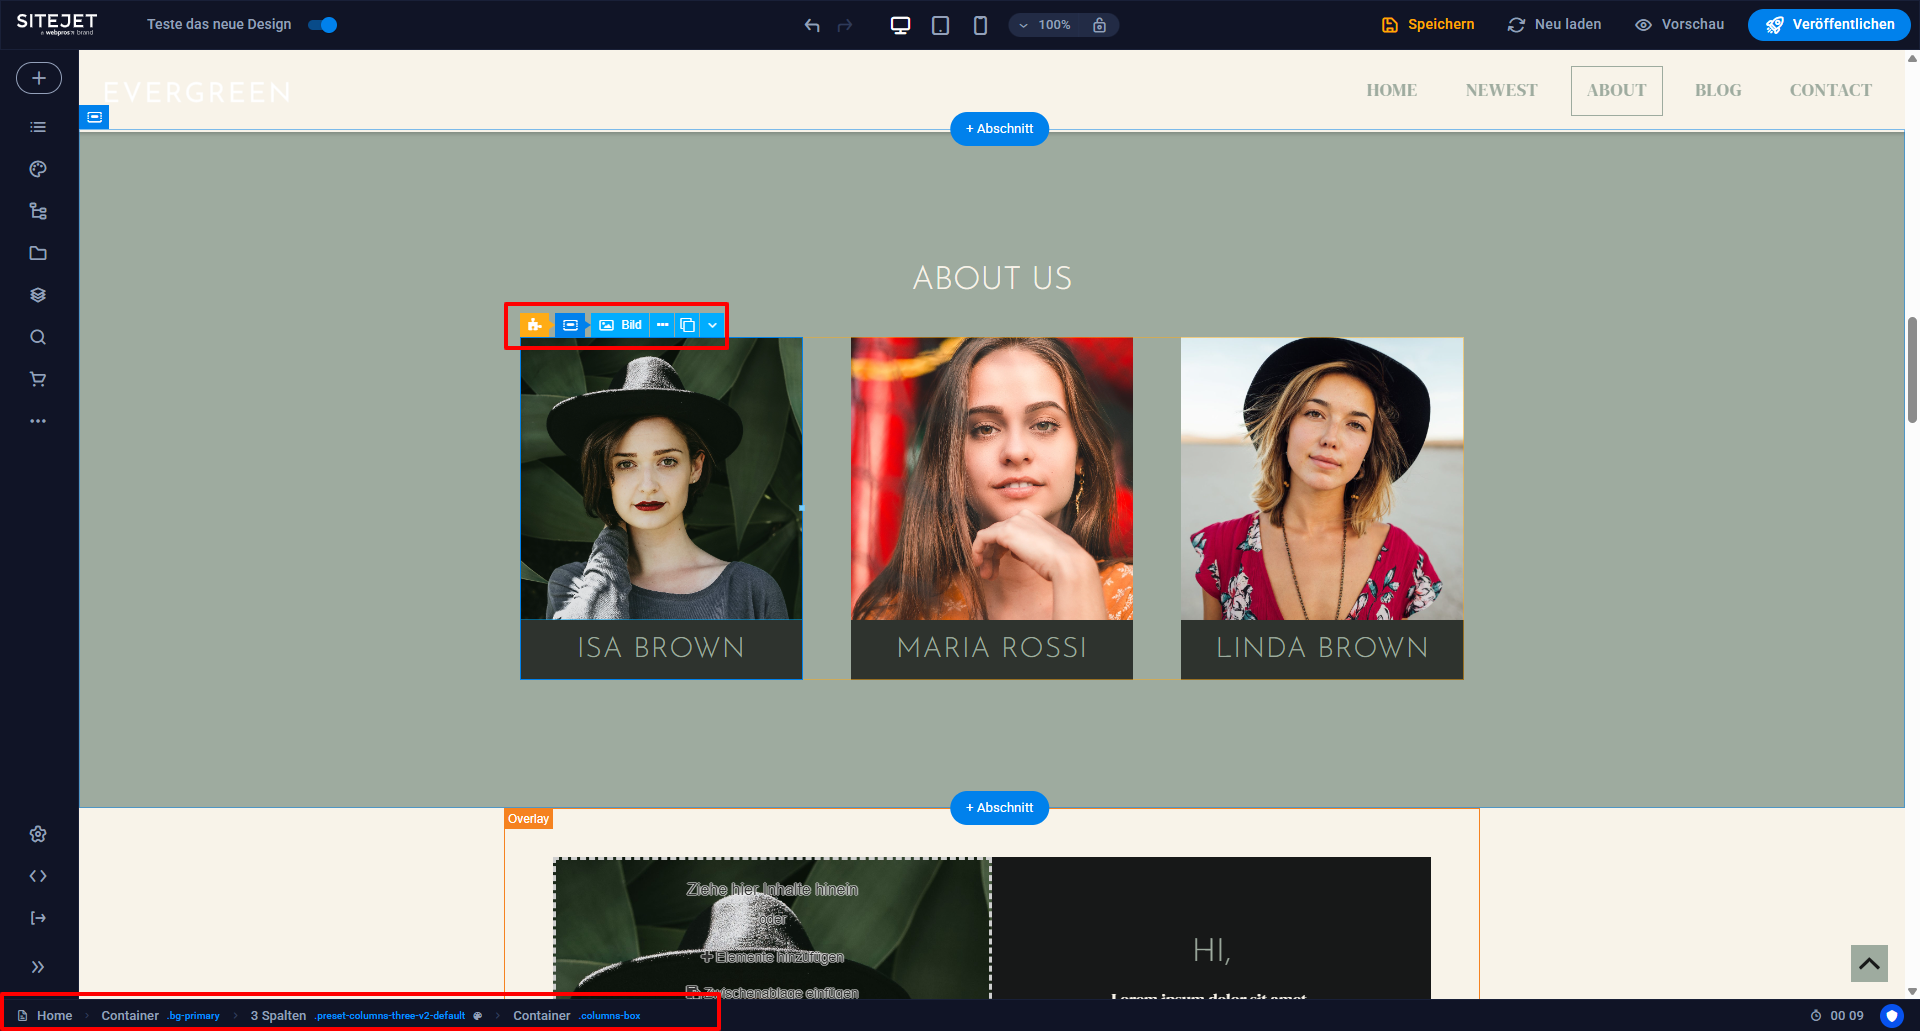Image resolution: width=1920 pixels, height=1031 pixels.
Task: Open the three-dots menu in Bild toolbar
Action: pyautogui.click(x=662, y=325)
